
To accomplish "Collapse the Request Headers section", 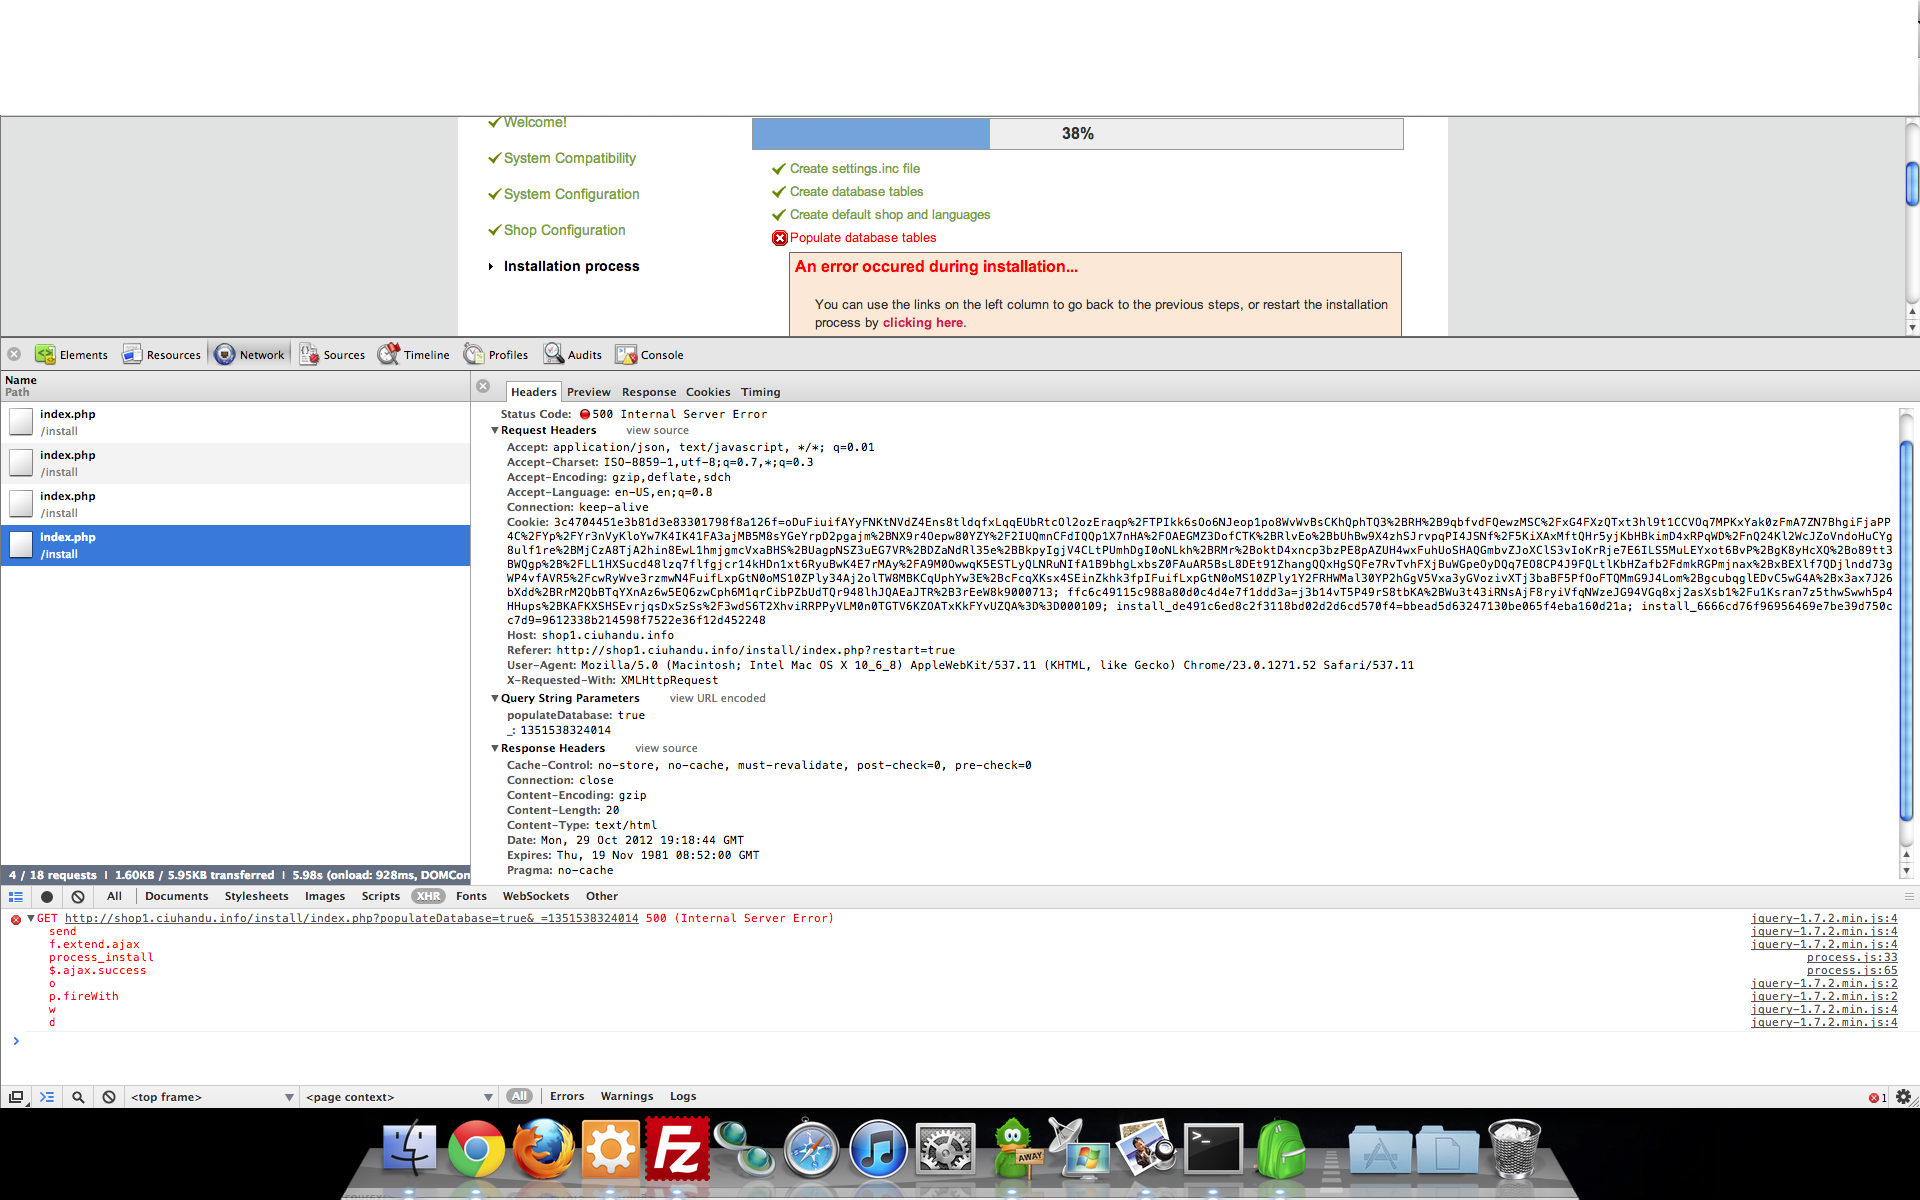I will pyautogui.click(x=494, y=430).
